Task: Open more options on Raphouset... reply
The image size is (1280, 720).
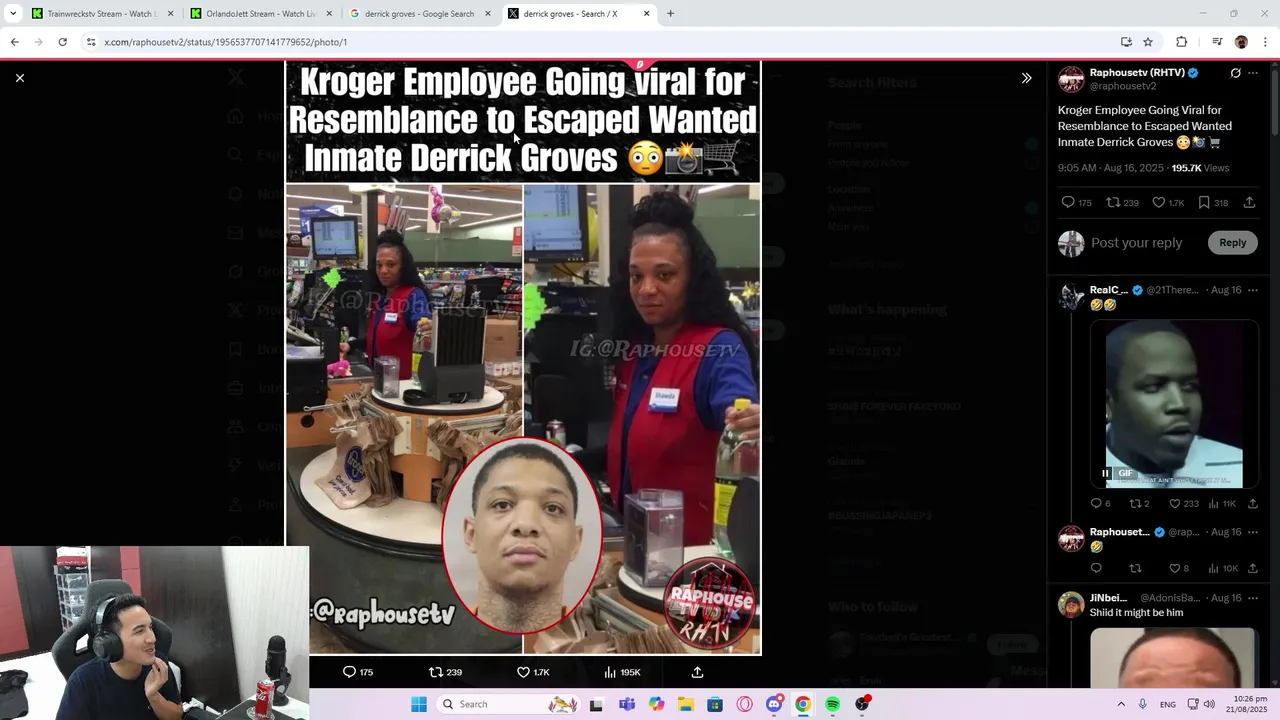Action: (x=1253, y=532)
